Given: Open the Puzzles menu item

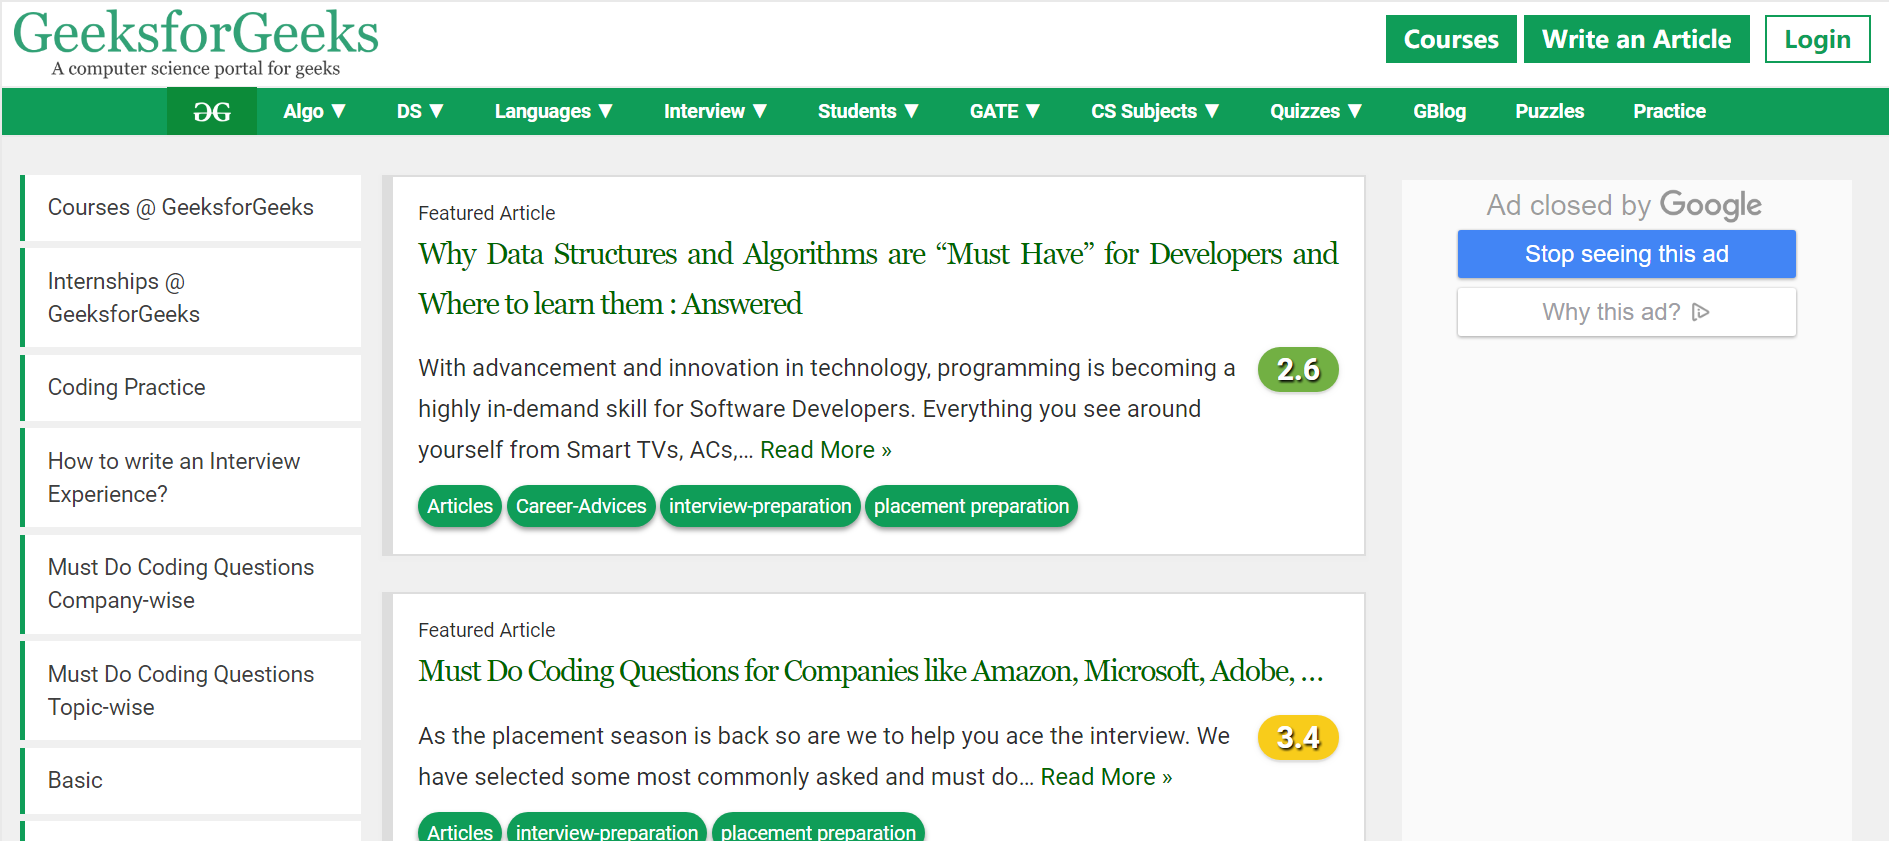Looking at the screenshot, I should 1549,112.
